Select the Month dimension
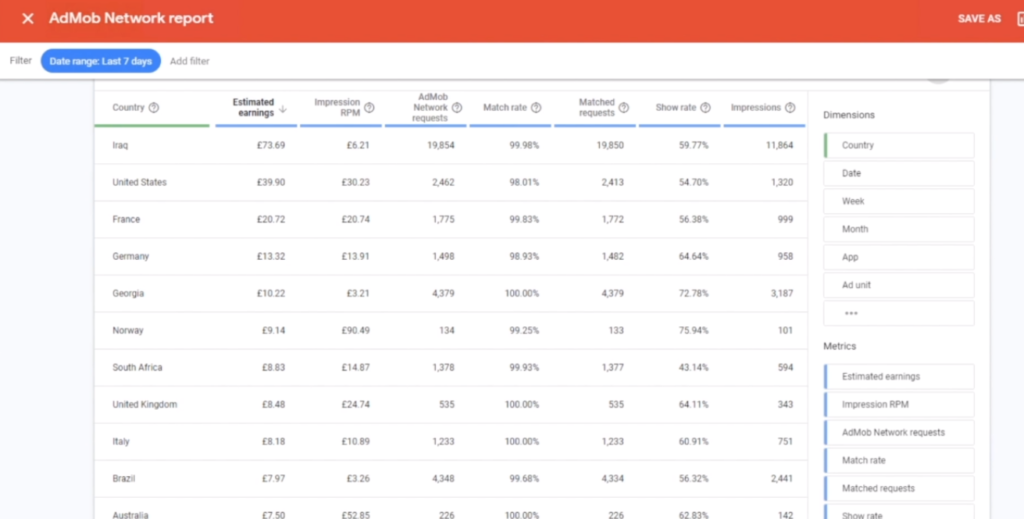This screenshot has width=1024, height=519. pyautogui.click(x=899, y=229)
